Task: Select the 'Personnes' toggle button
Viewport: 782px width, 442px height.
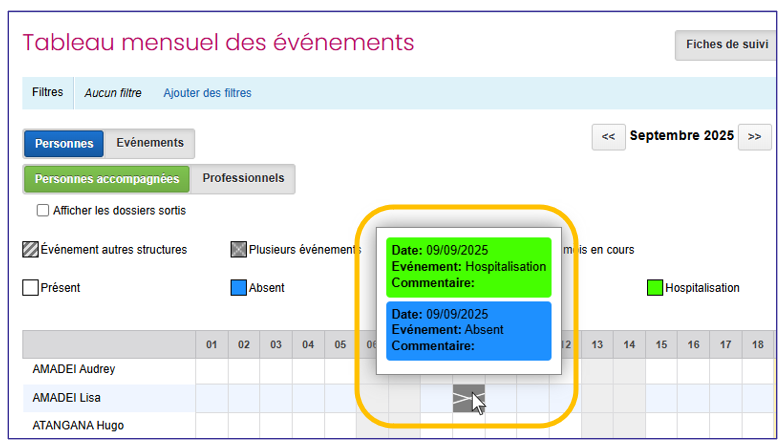Action: [x=64, y=144]
